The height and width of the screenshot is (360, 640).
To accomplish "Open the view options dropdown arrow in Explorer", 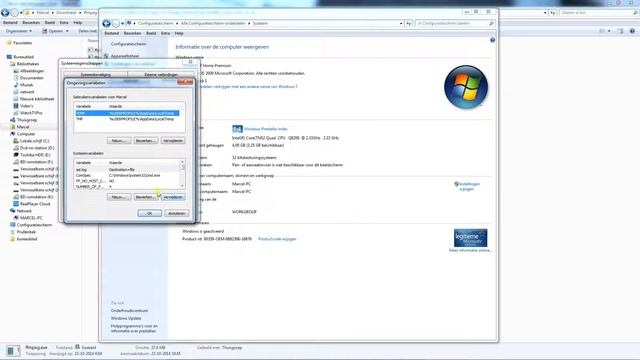I will (609, 31).
